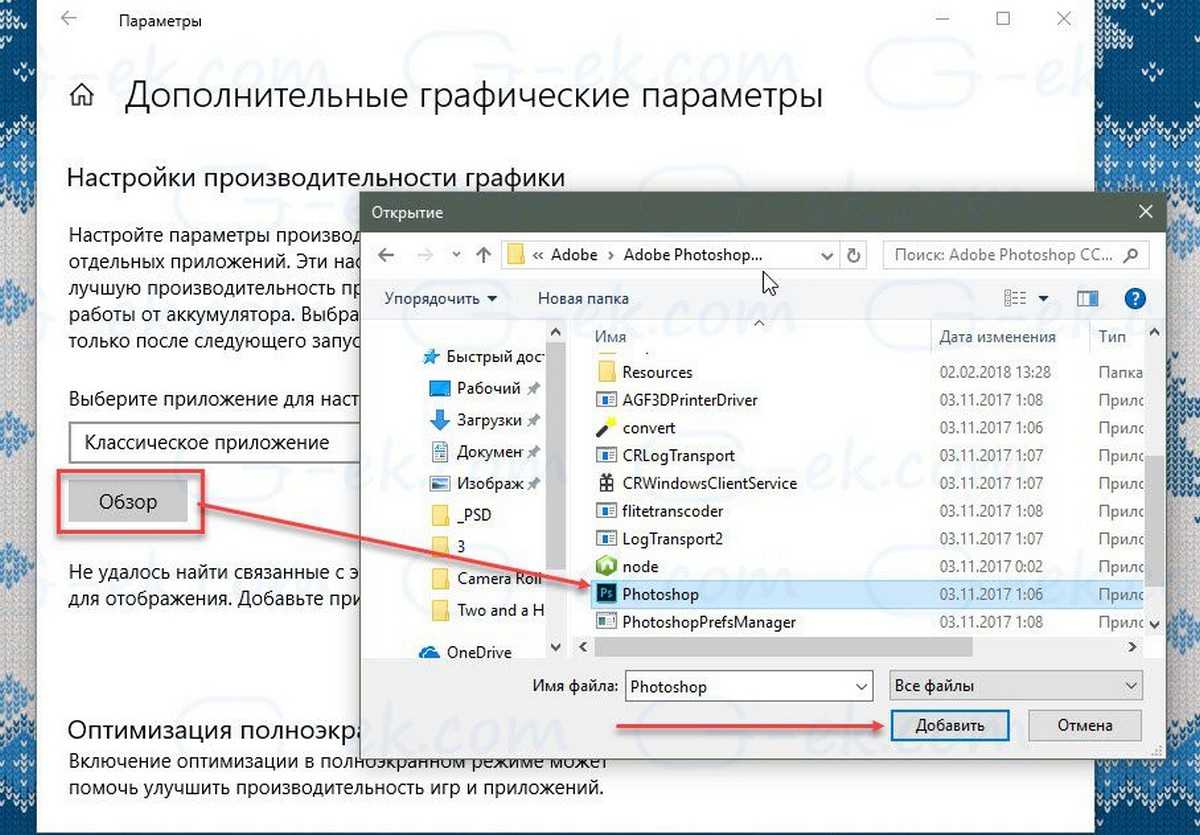
Task: Open the Two and a H folder
Action: [487, 610]
